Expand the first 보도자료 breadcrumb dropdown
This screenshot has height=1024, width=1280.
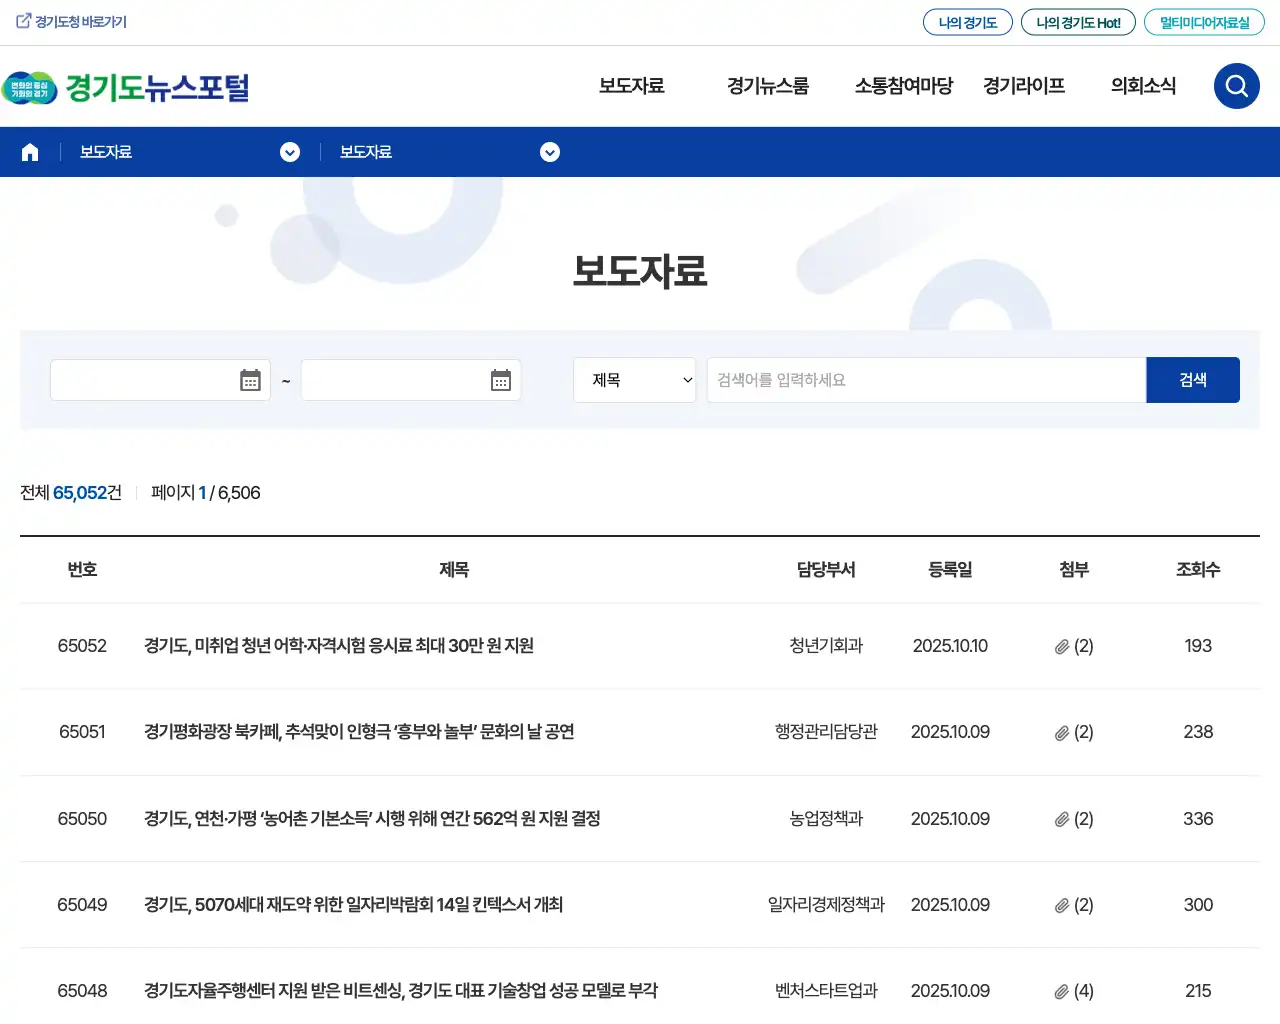click(290, 152)
